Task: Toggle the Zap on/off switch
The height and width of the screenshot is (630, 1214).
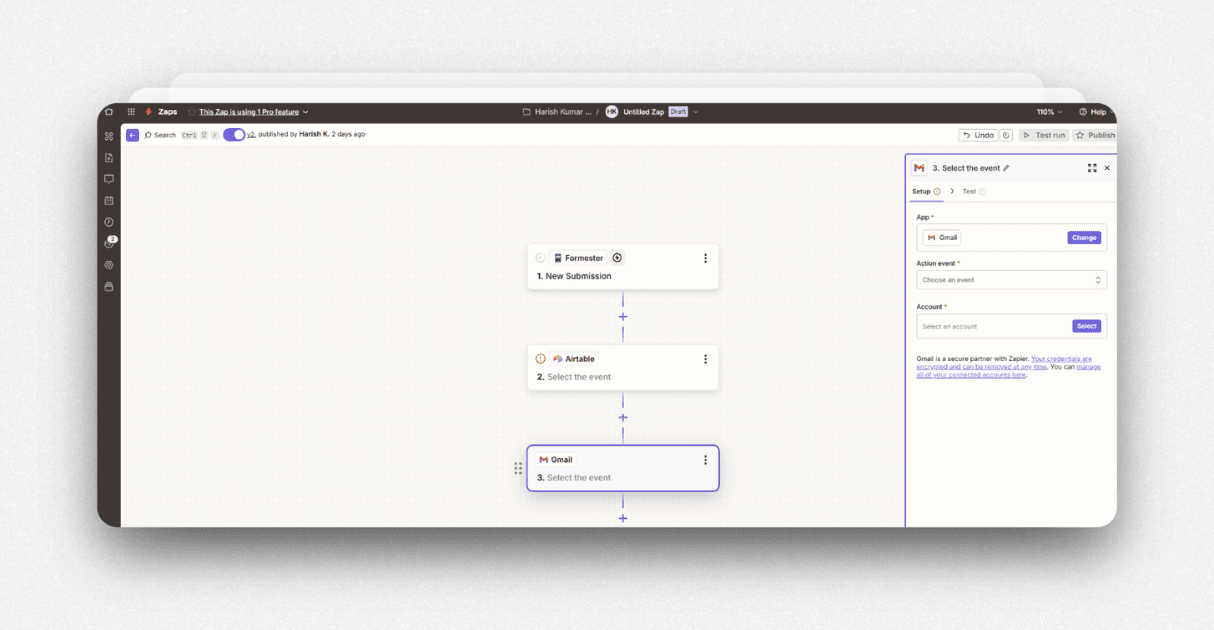Action: tap(234, 135)
